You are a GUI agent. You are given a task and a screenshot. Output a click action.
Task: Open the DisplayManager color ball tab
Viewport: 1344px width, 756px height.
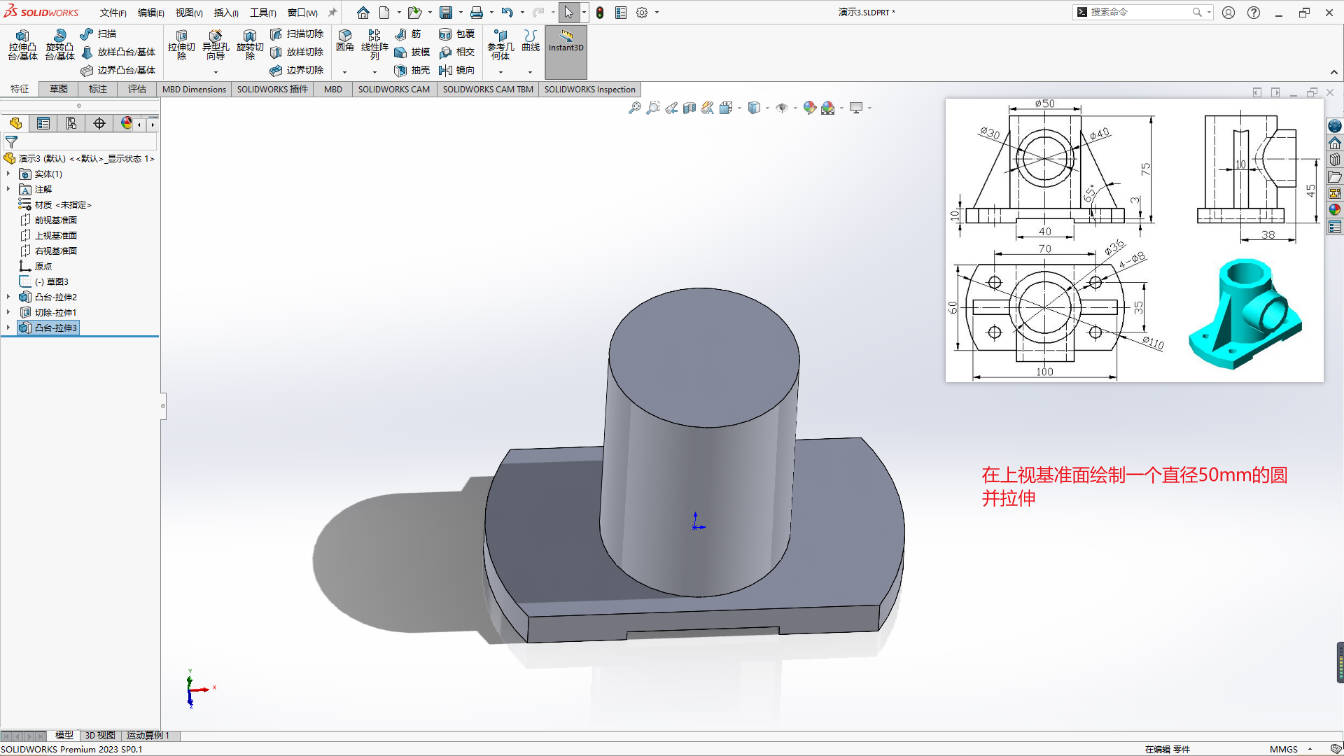[x=126, y=123]
